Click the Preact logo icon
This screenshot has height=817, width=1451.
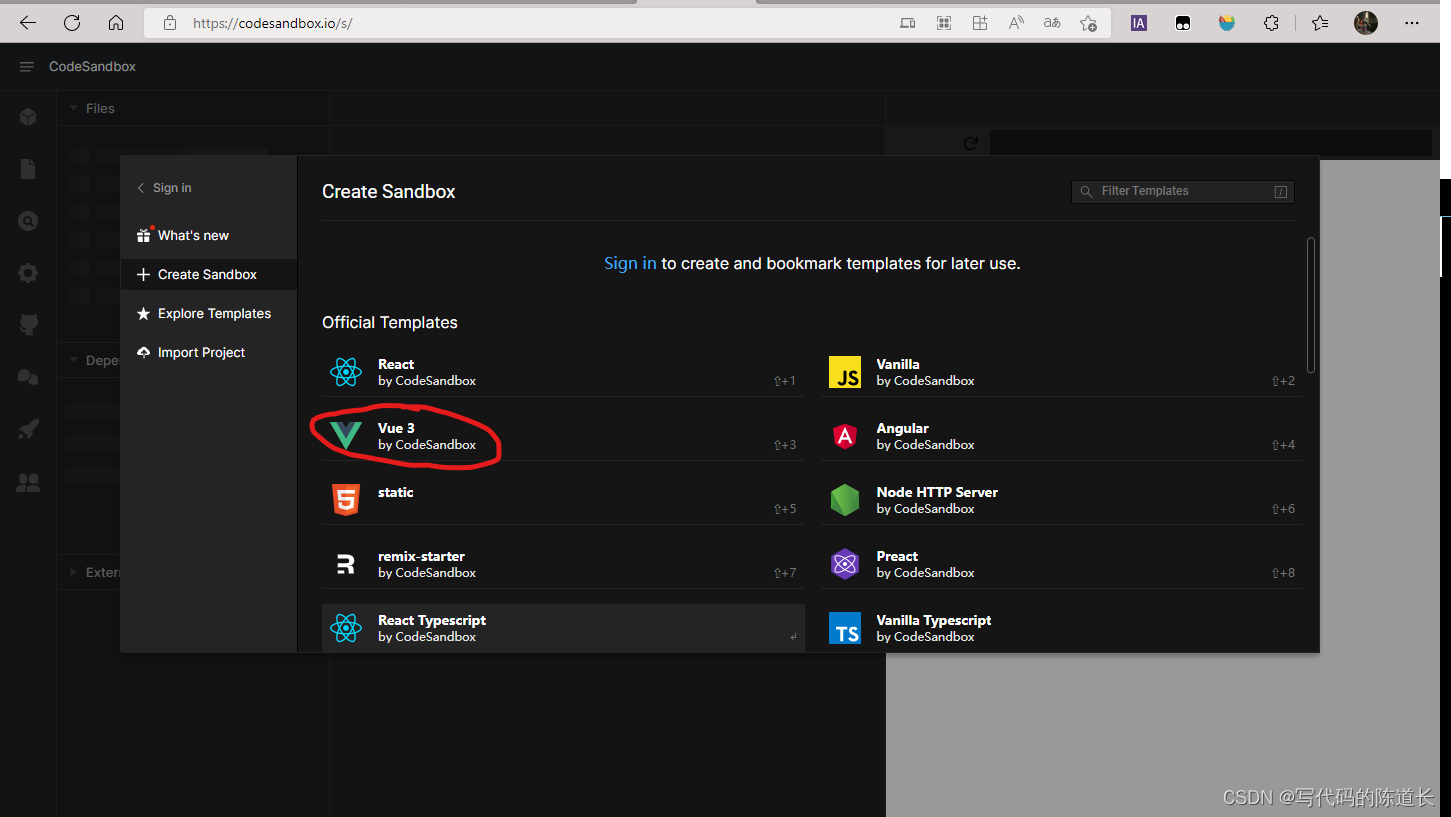coord(845,564)
